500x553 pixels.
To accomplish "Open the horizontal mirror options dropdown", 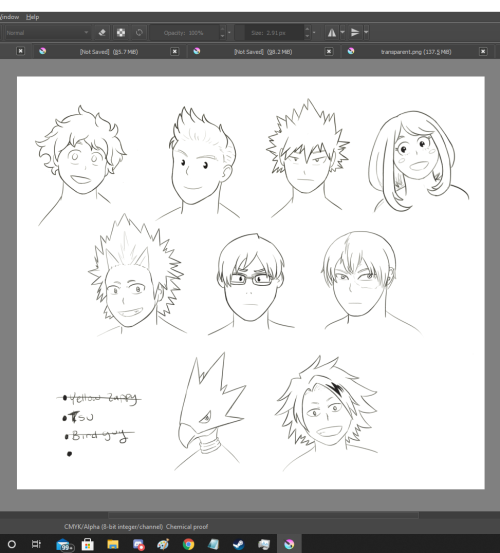I will click(x=342, y=33).
